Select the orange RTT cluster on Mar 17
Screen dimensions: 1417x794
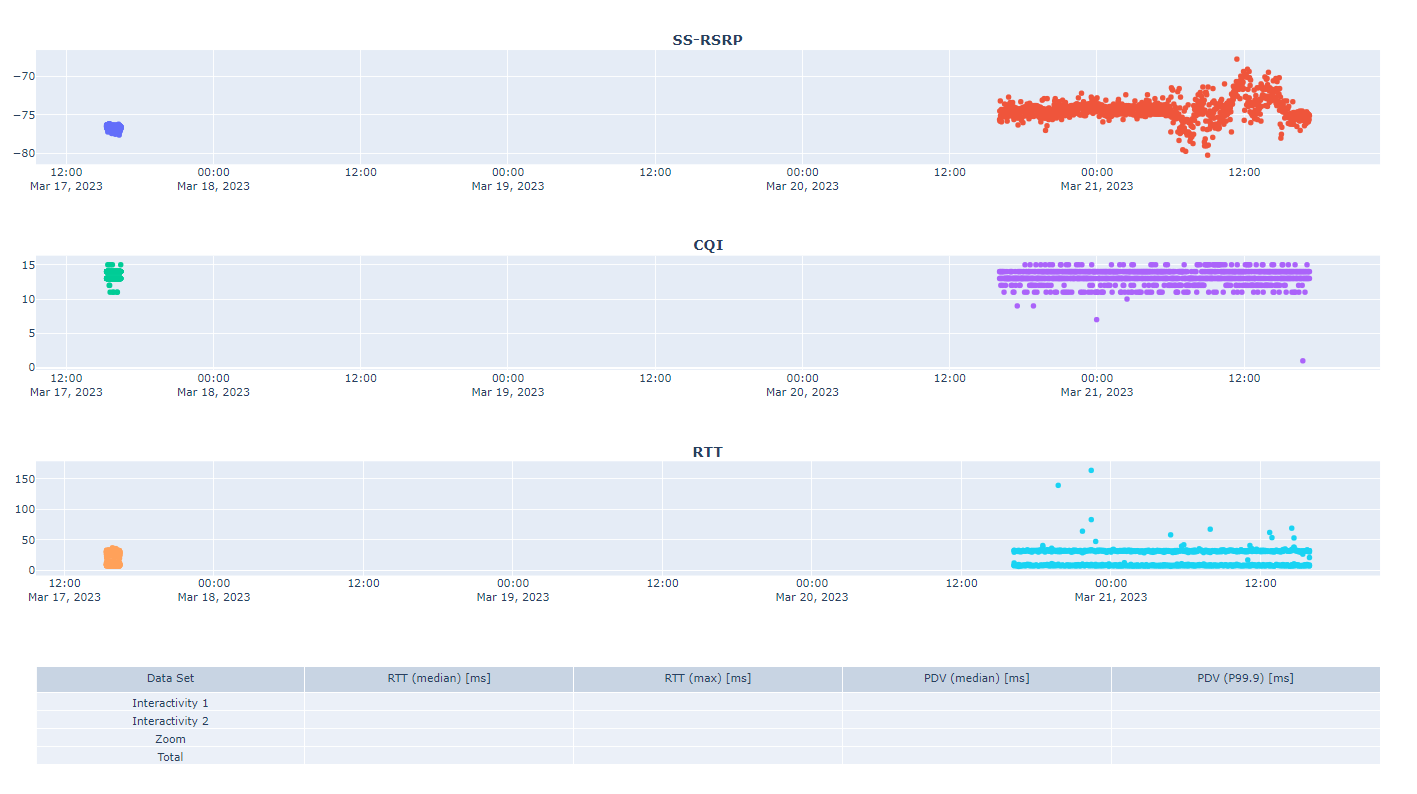point(113,557)
